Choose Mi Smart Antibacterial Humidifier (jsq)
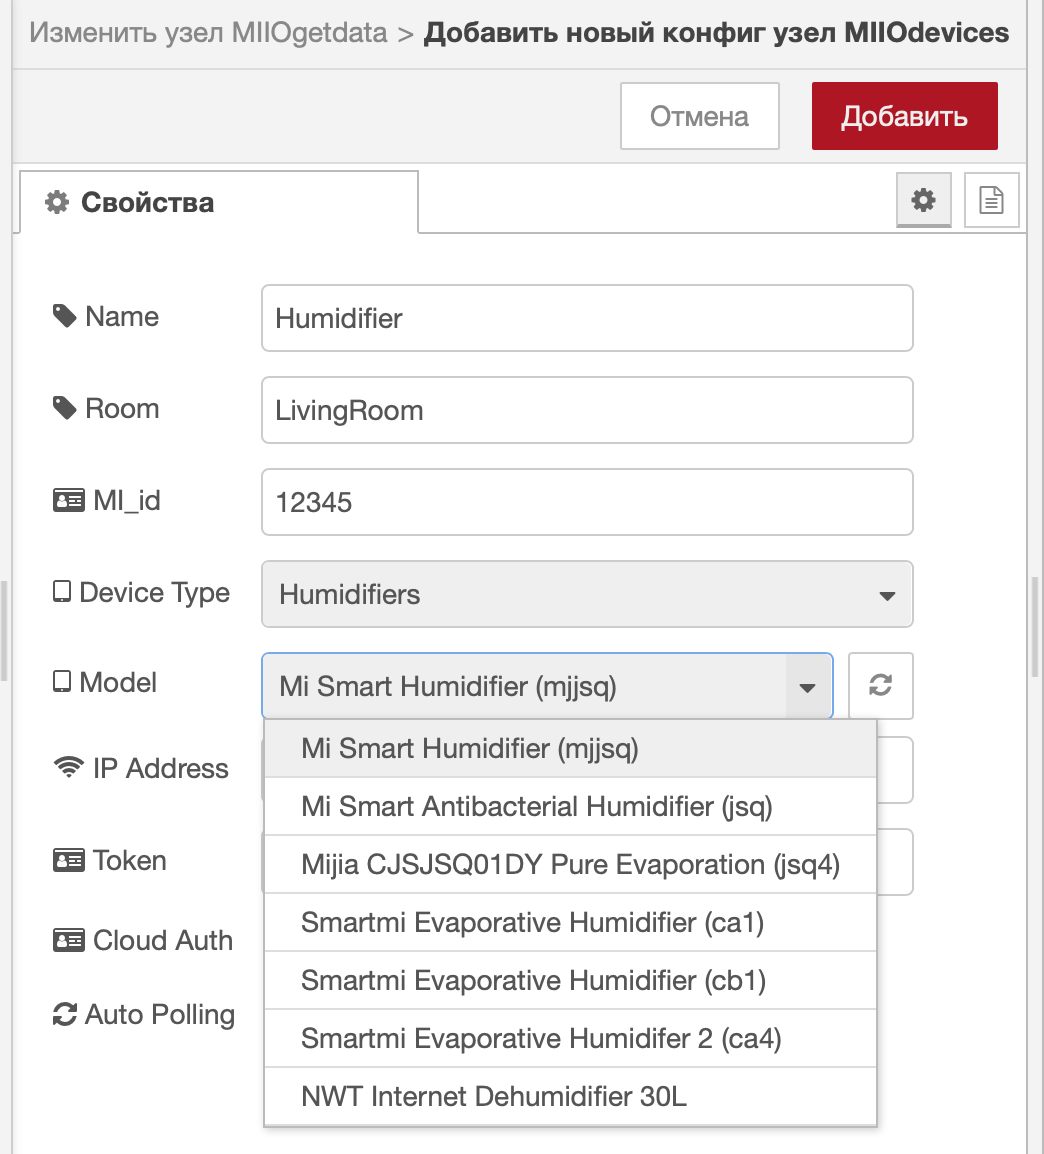Image resolution: width=1044 pixels, height=1154 pixels. (570, 807)
